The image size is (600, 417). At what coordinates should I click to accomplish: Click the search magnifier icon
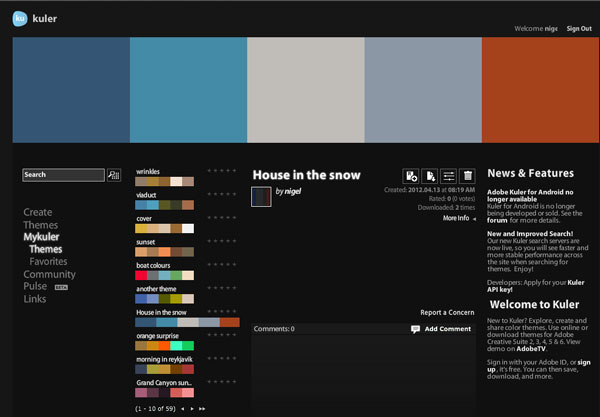click(x=112, y=175)
